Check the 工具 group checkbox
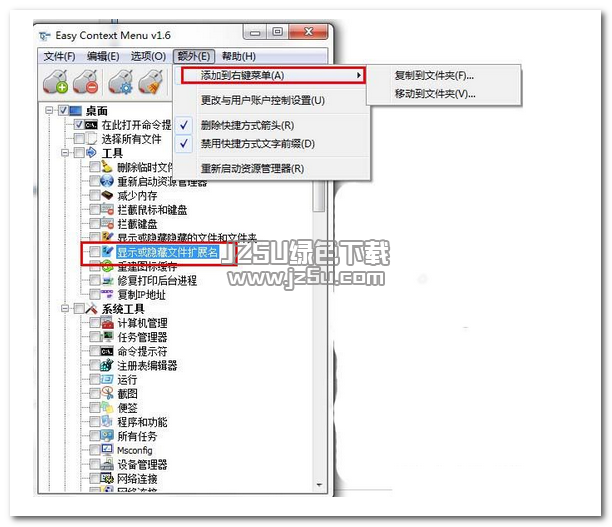Viewport: 612px width, 527px height. pos(79,153)
